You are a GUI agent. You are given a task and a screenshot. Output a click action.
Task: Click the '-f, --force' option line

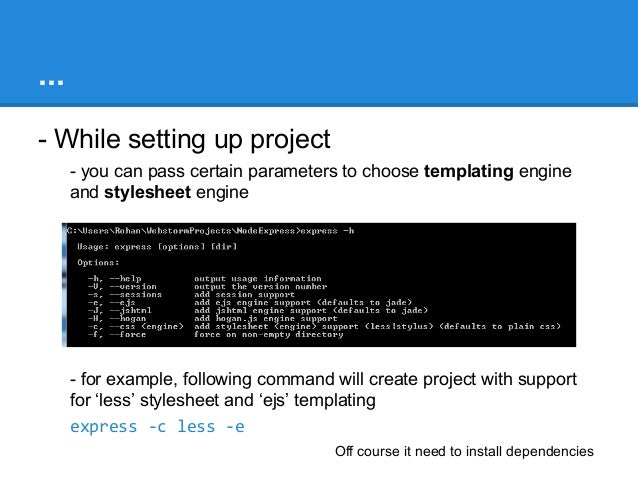pyautogui.click(x=216, y=335)
